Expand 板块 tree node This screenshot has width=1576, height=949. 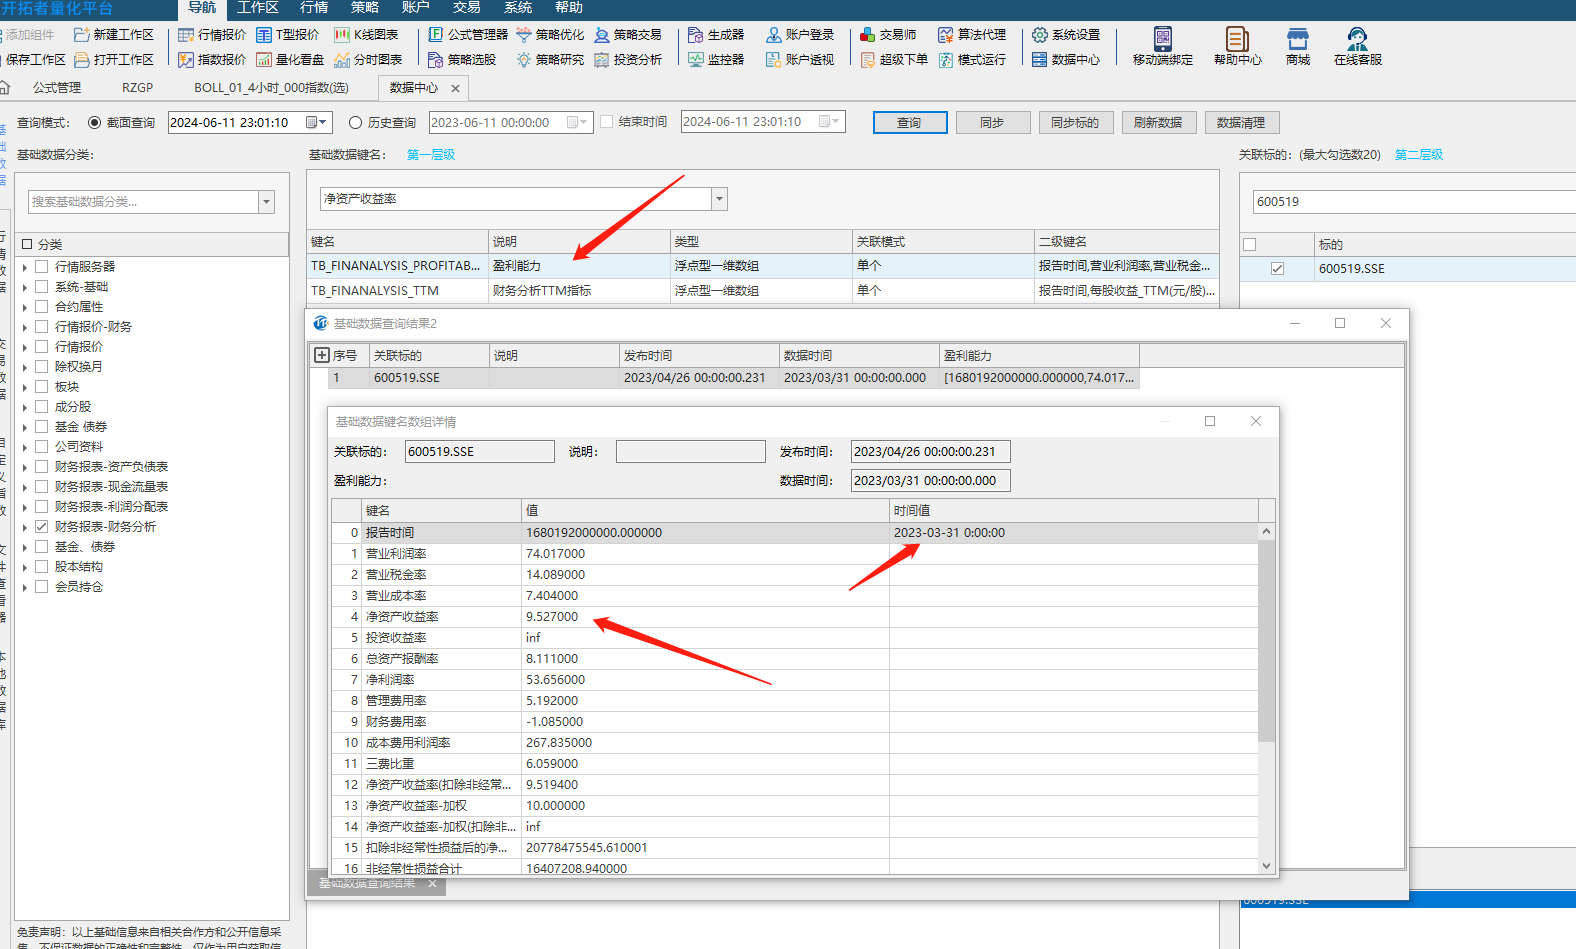(x=25, y=387)
